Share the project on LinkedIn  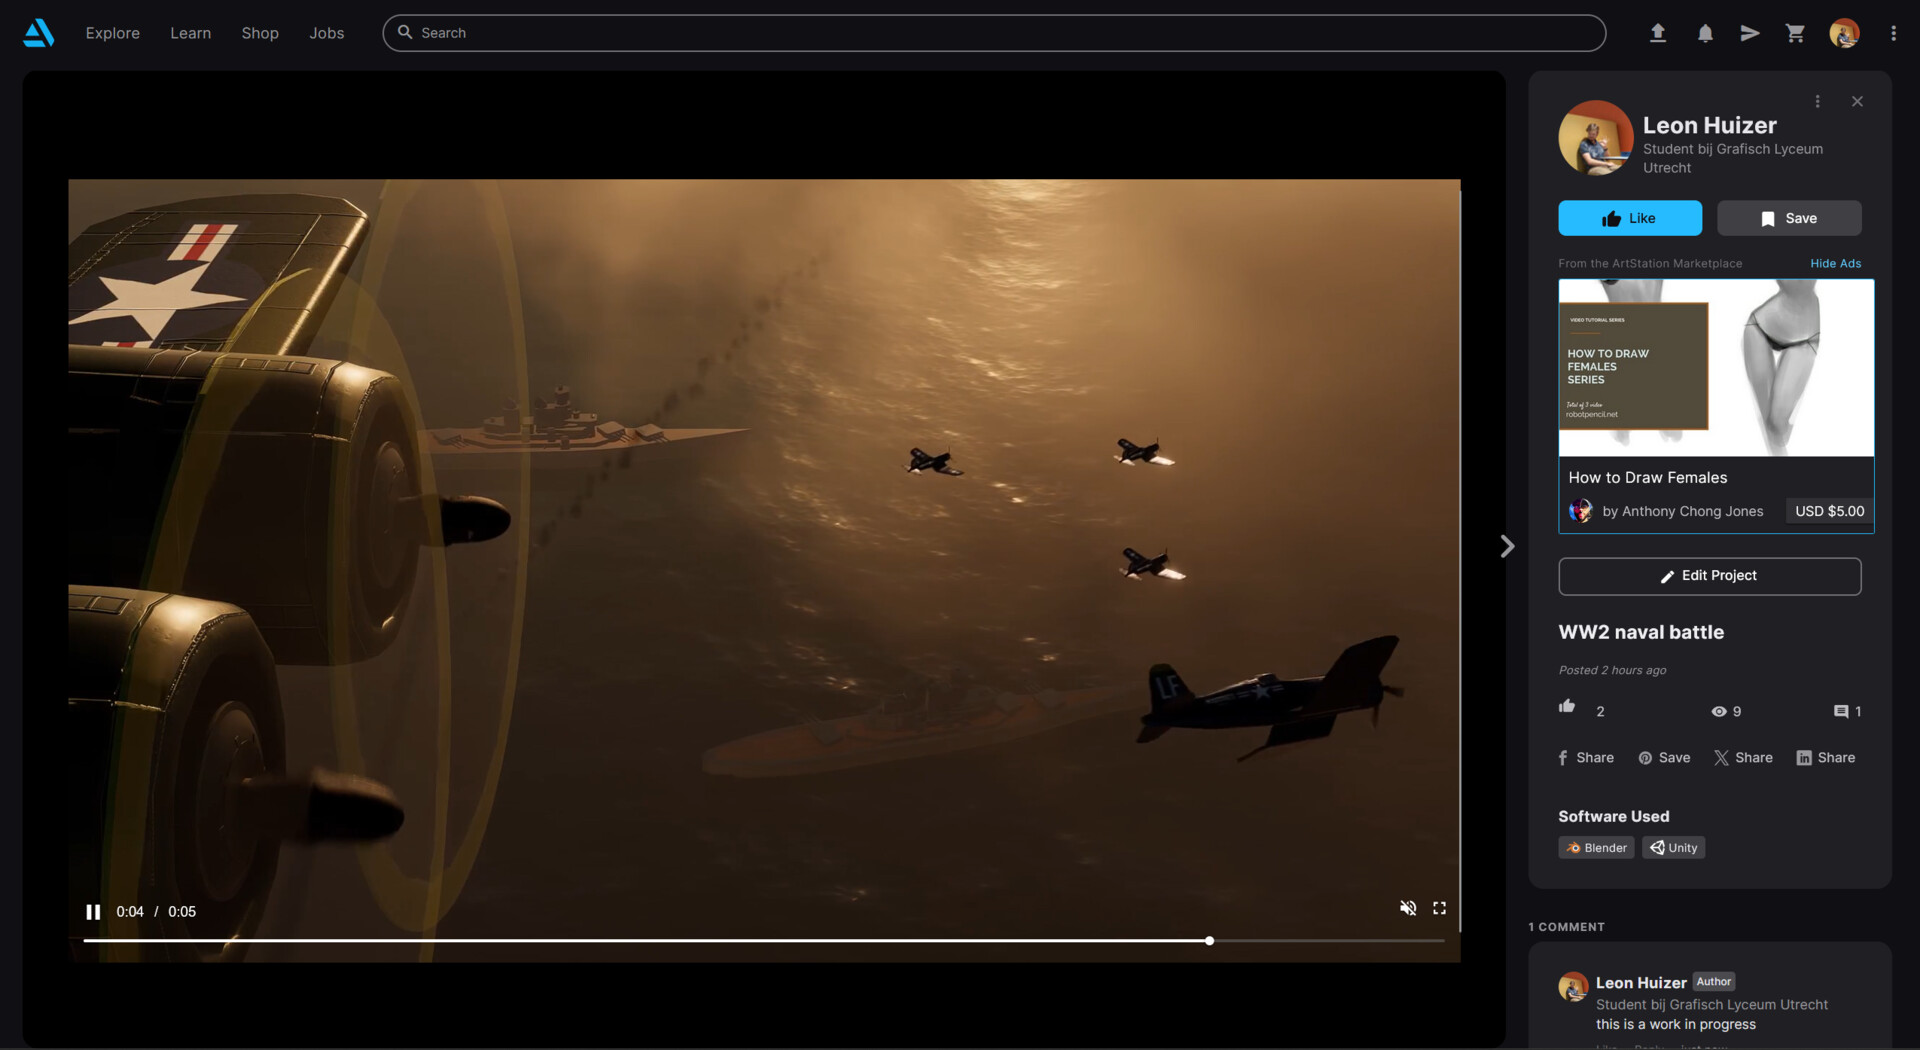pyautogui.click(x=1825, y=757)
